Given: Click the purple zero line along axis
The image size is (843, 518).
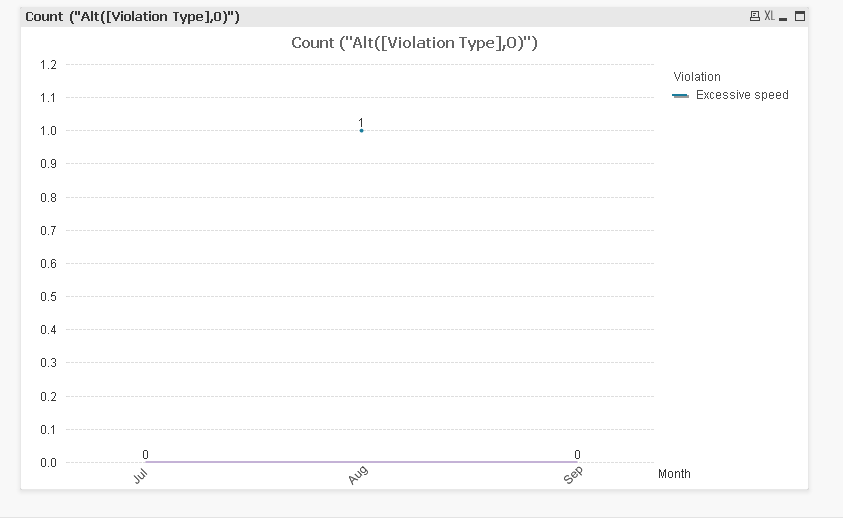Looking at the screenshot, I should [x=361, y=462].
